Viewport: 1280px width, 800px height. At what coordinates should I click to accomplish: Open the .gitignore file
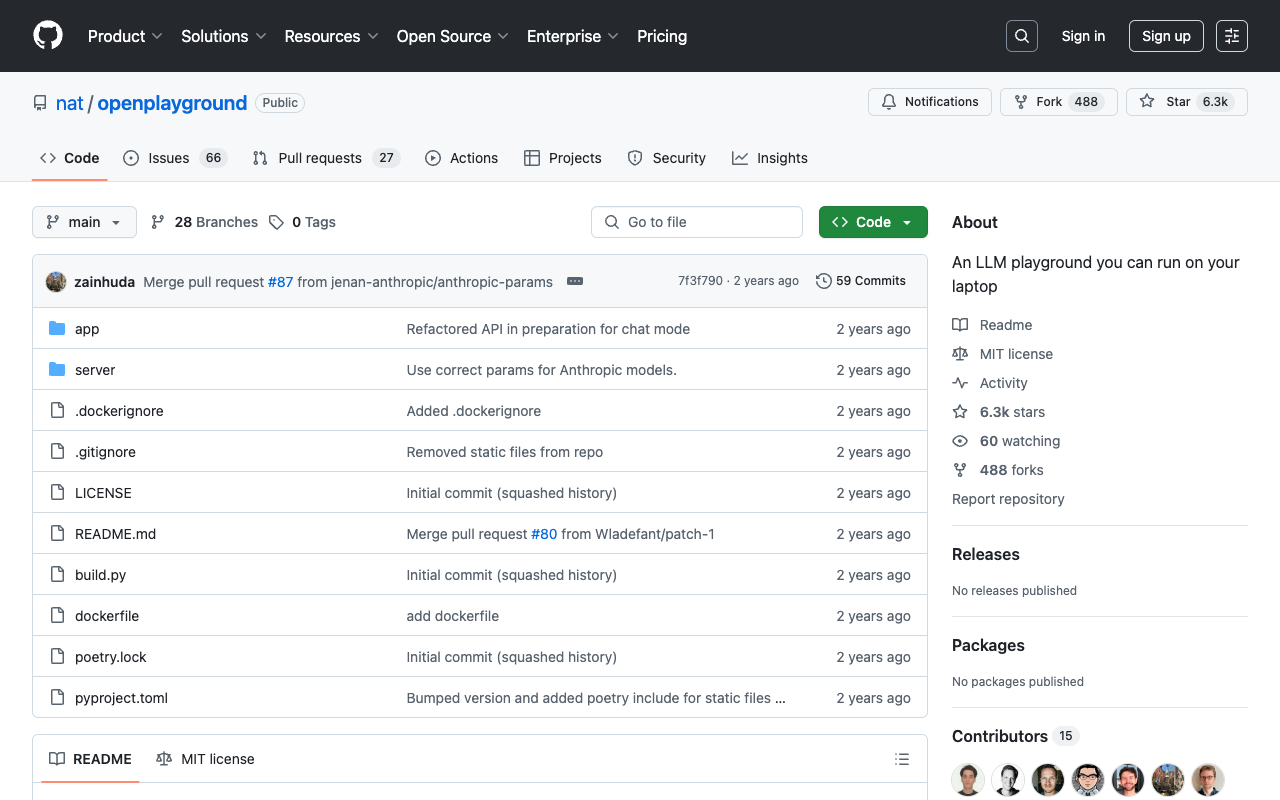105,452
